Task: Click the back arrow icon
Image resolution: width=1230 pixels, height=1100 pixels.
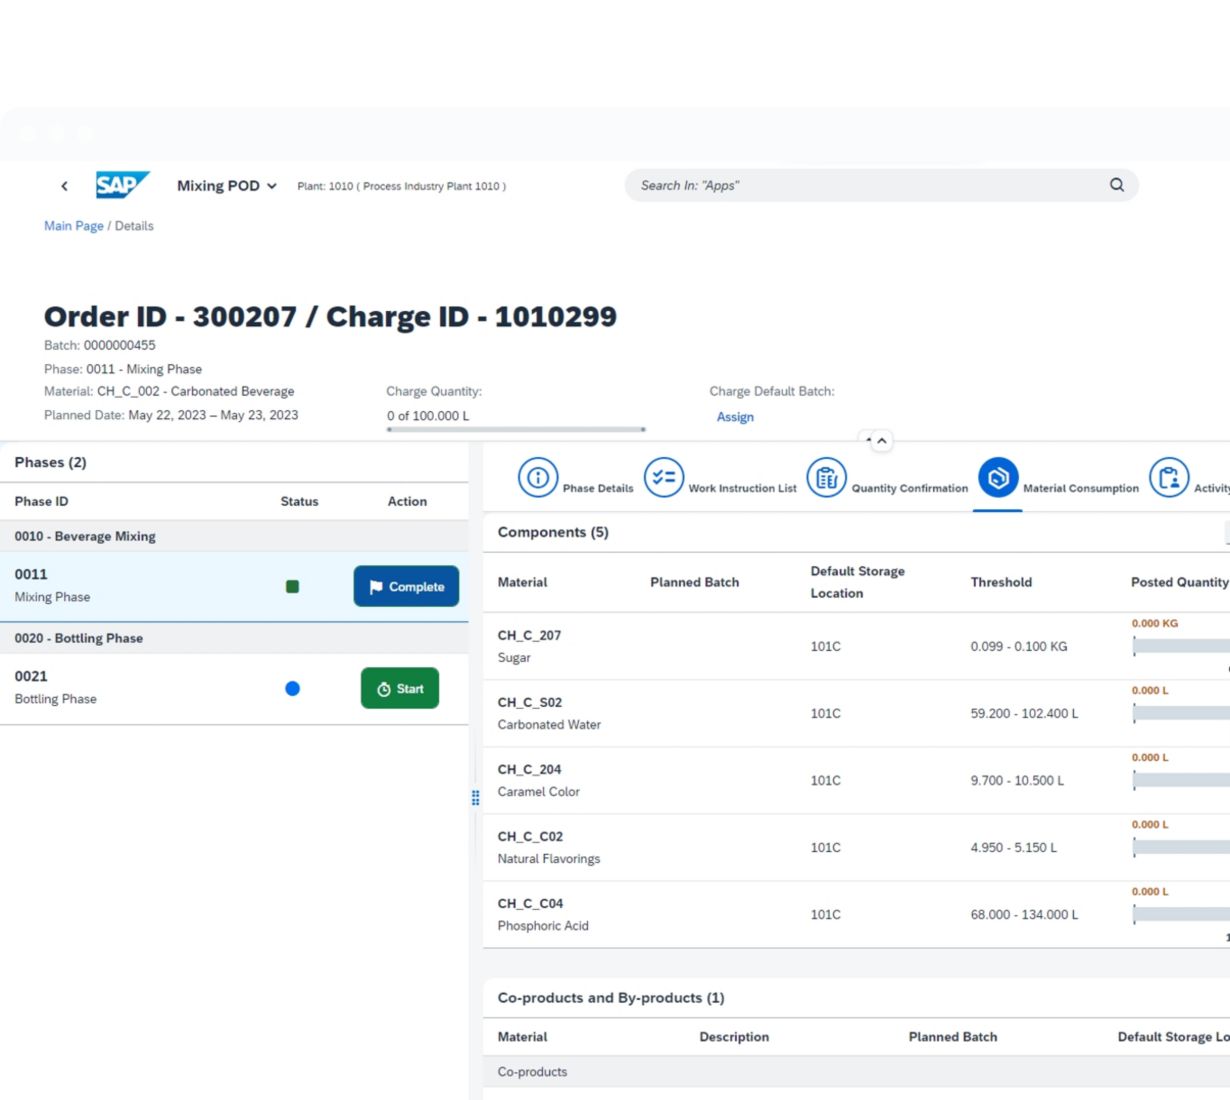Action: pyautogui.click(x=64, y=186)
